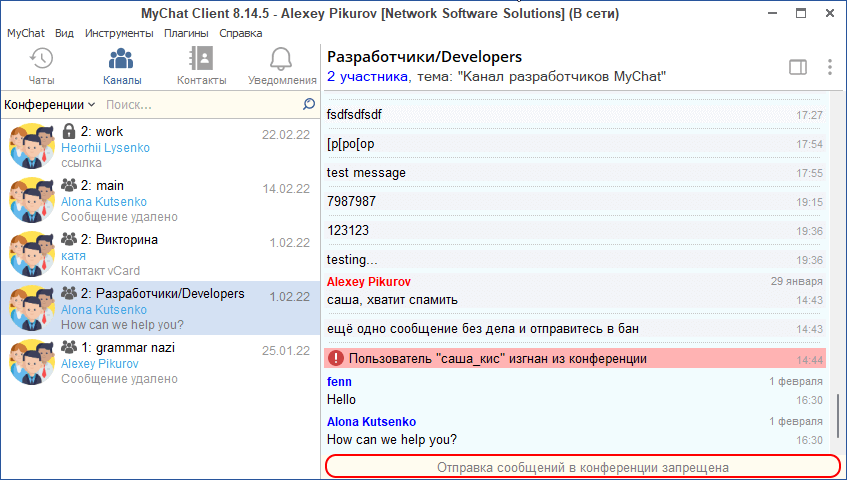Expand the Конференции filter dropdown

(x=49, y=104)
